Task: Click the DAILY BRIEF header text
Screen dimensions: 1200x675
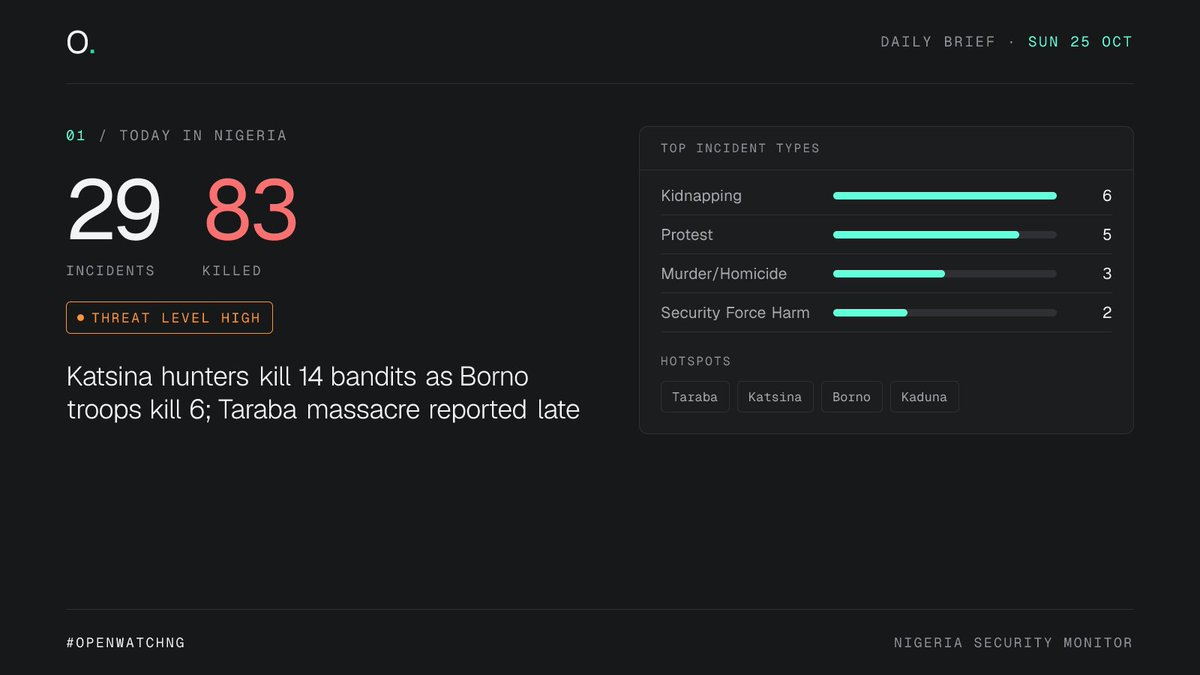Action: [938, 42]
